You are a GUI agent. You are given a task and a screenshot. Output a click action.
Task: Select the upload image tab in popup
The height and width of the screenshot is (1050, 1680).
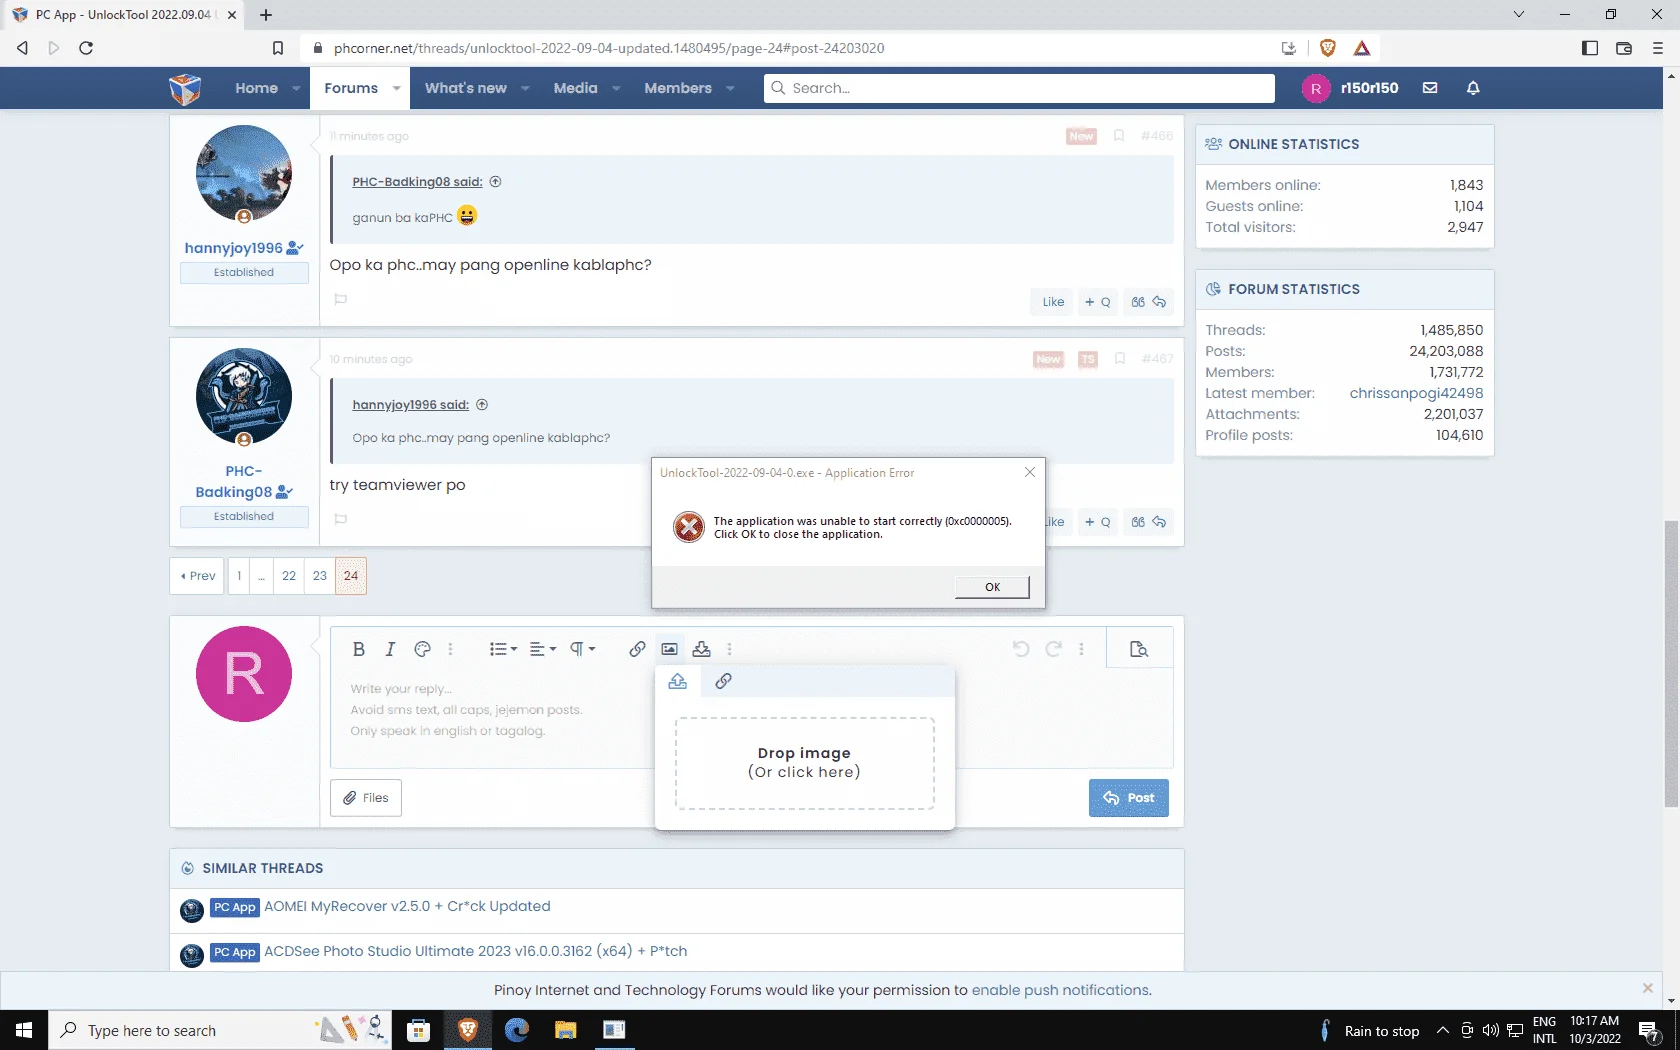click(x=677, y=681)
